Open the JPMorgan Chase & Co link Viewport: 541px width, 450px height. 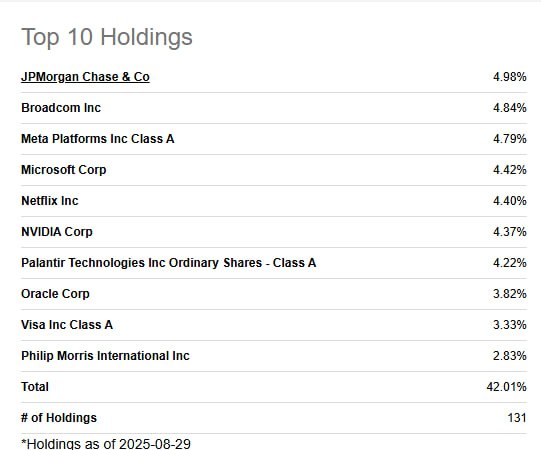click(x=85, y=77)
